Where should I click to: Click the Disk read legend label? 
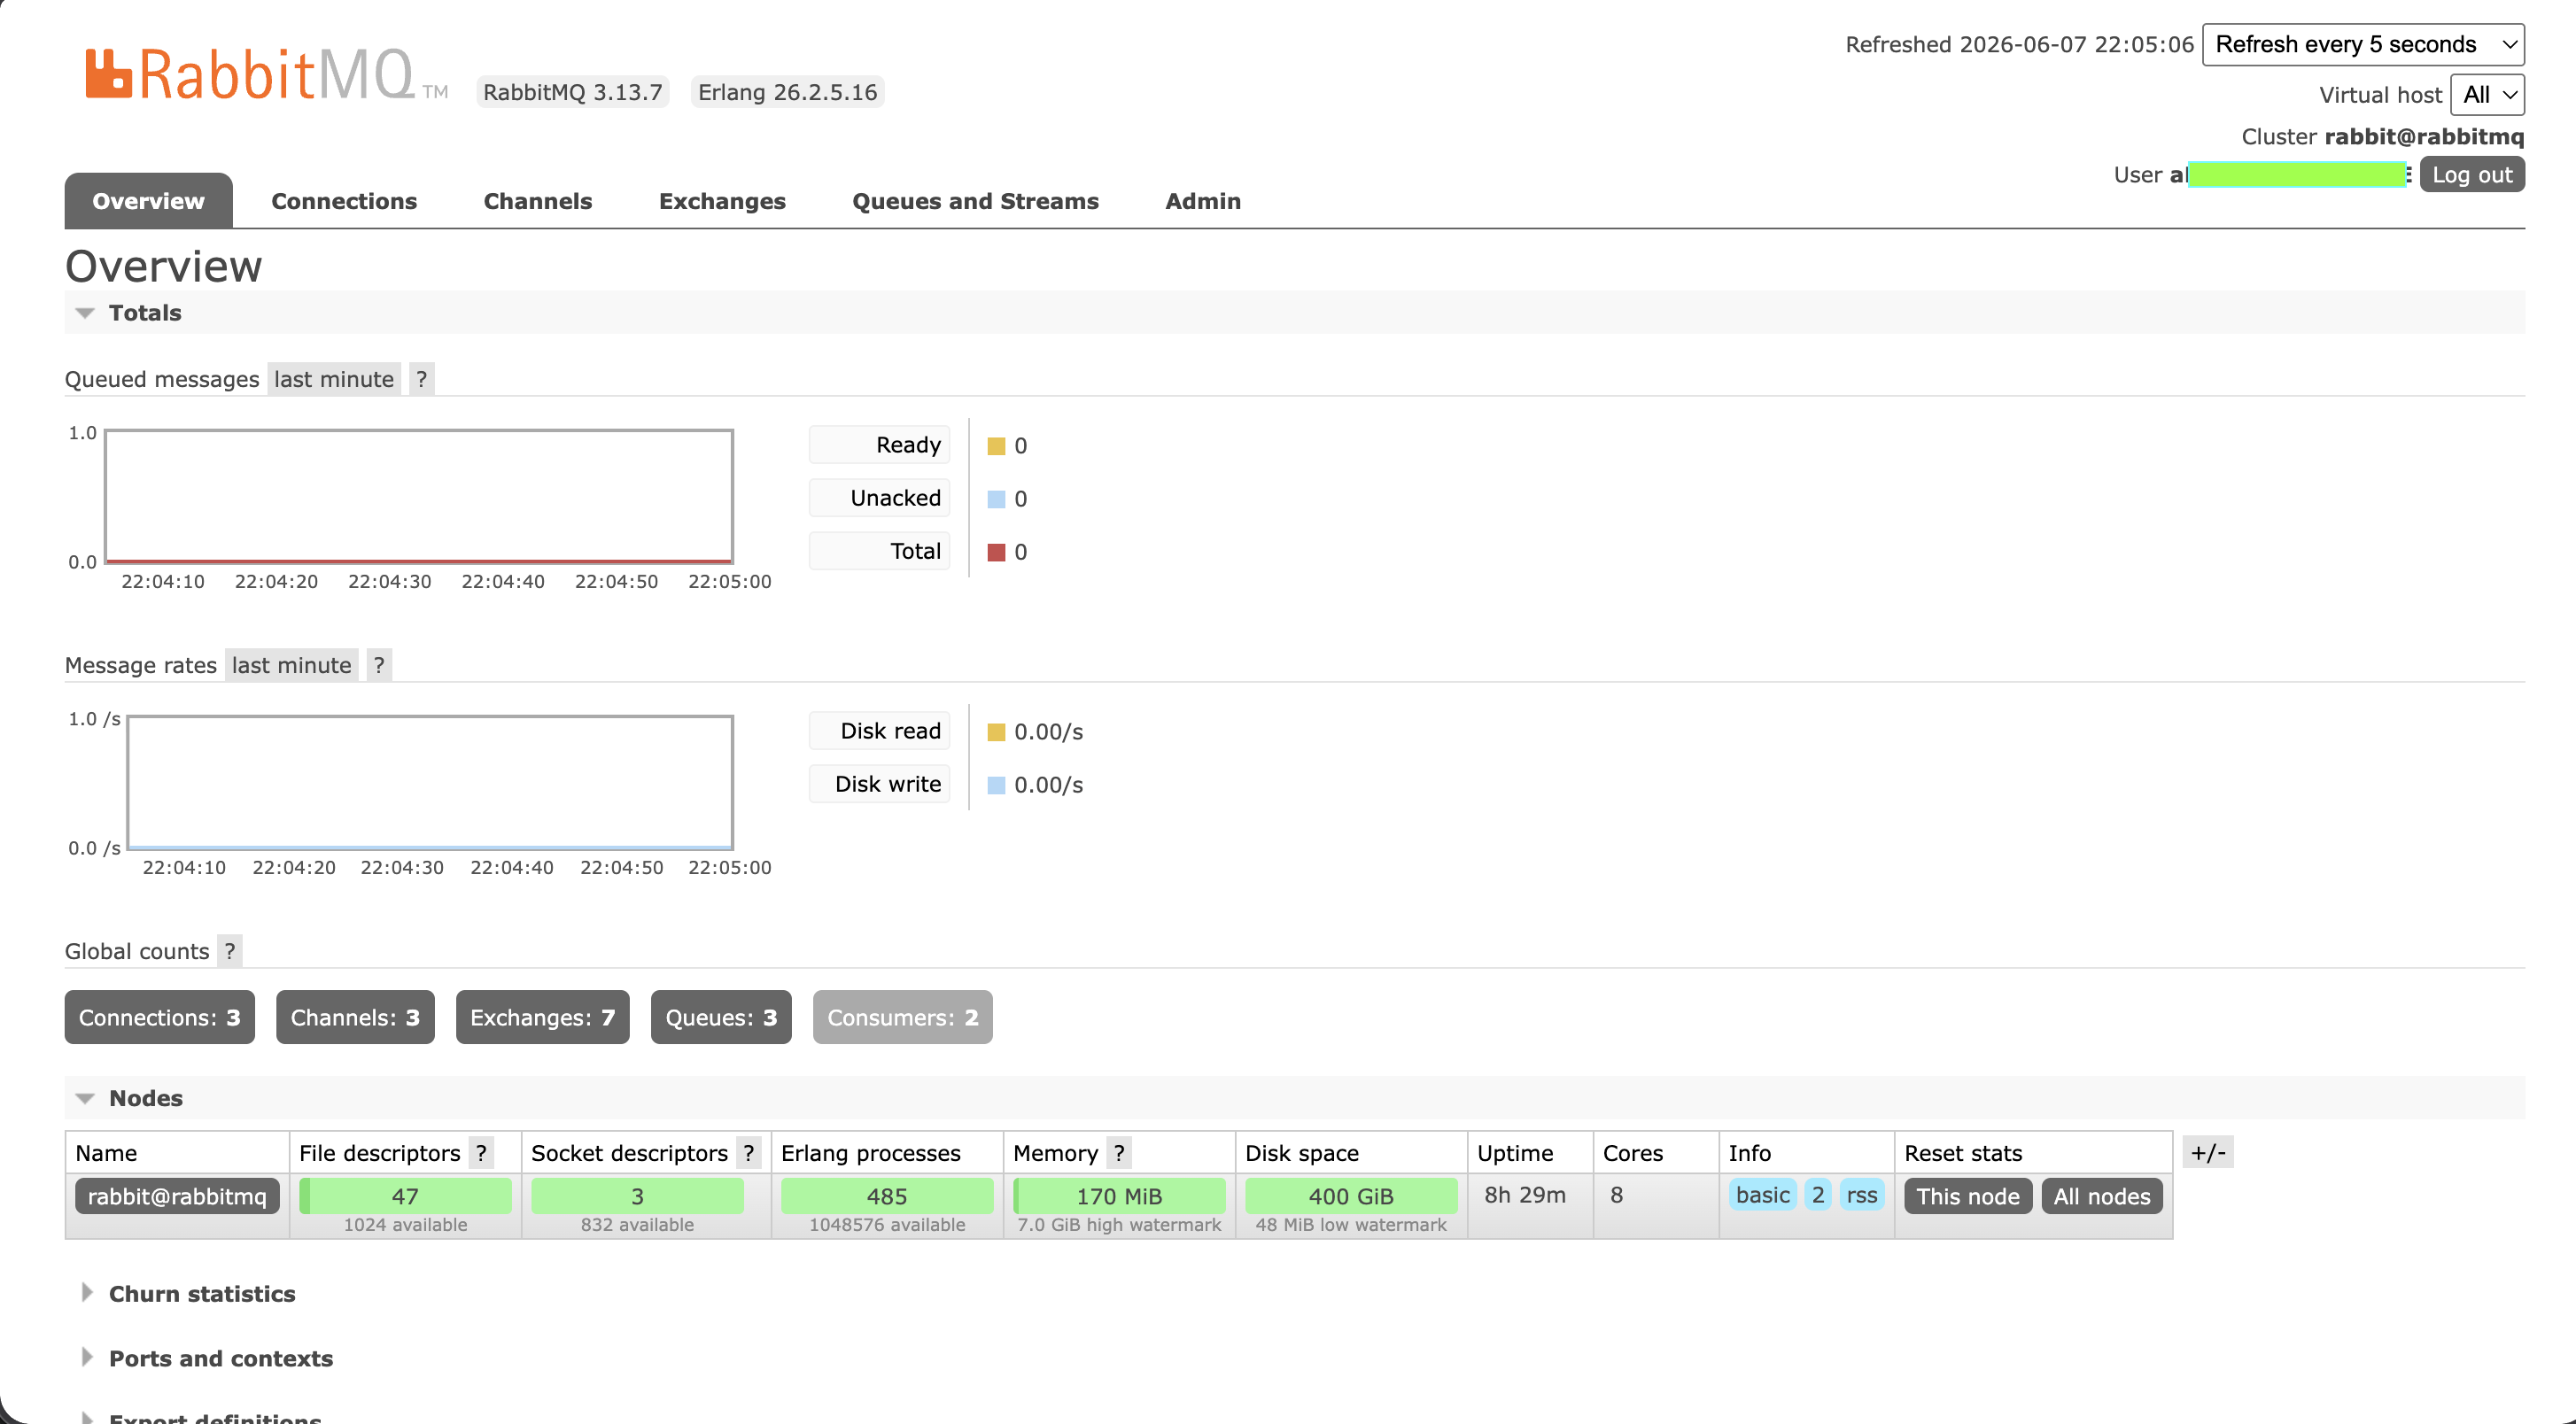[x=879, y=731]
